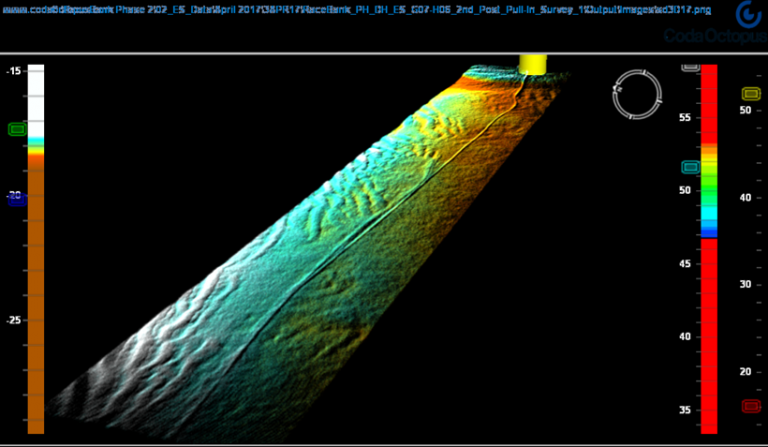Click the 30 tick on far-right scale
The image size is (768, 447).
click(x=745, y=284)
